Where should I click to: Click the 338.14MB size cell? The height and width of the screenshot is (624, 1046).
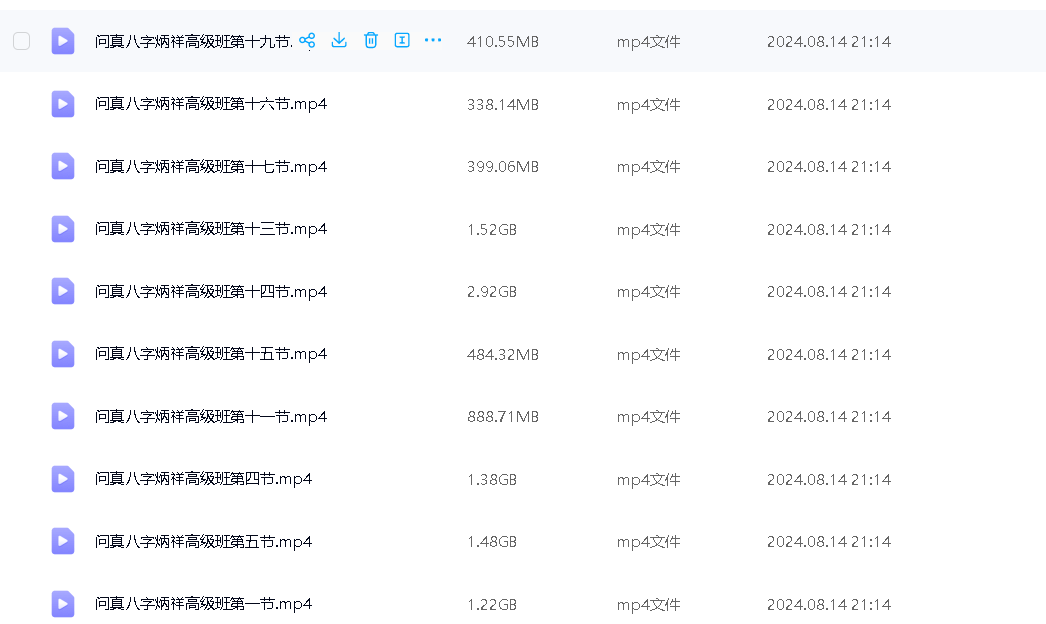[502, 104]
